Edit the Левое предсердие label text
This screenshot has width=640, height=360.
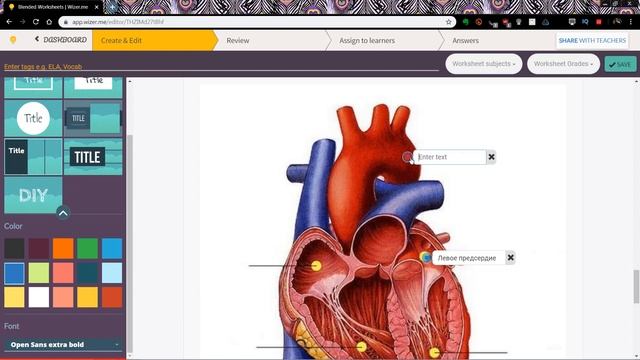point(467,258)
